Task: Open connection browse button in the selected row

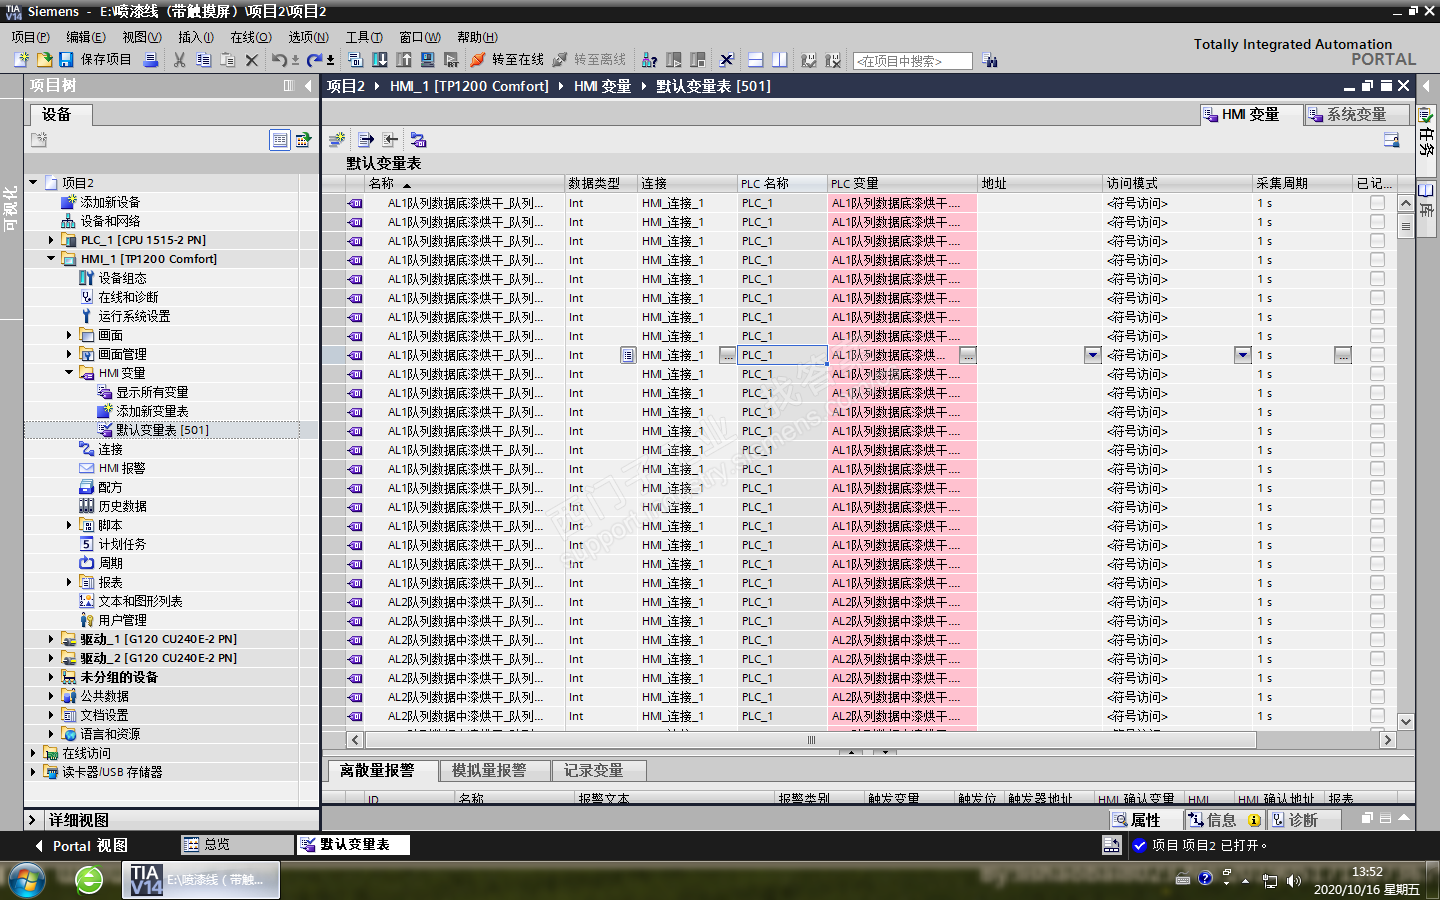Action: pos(727,355)
